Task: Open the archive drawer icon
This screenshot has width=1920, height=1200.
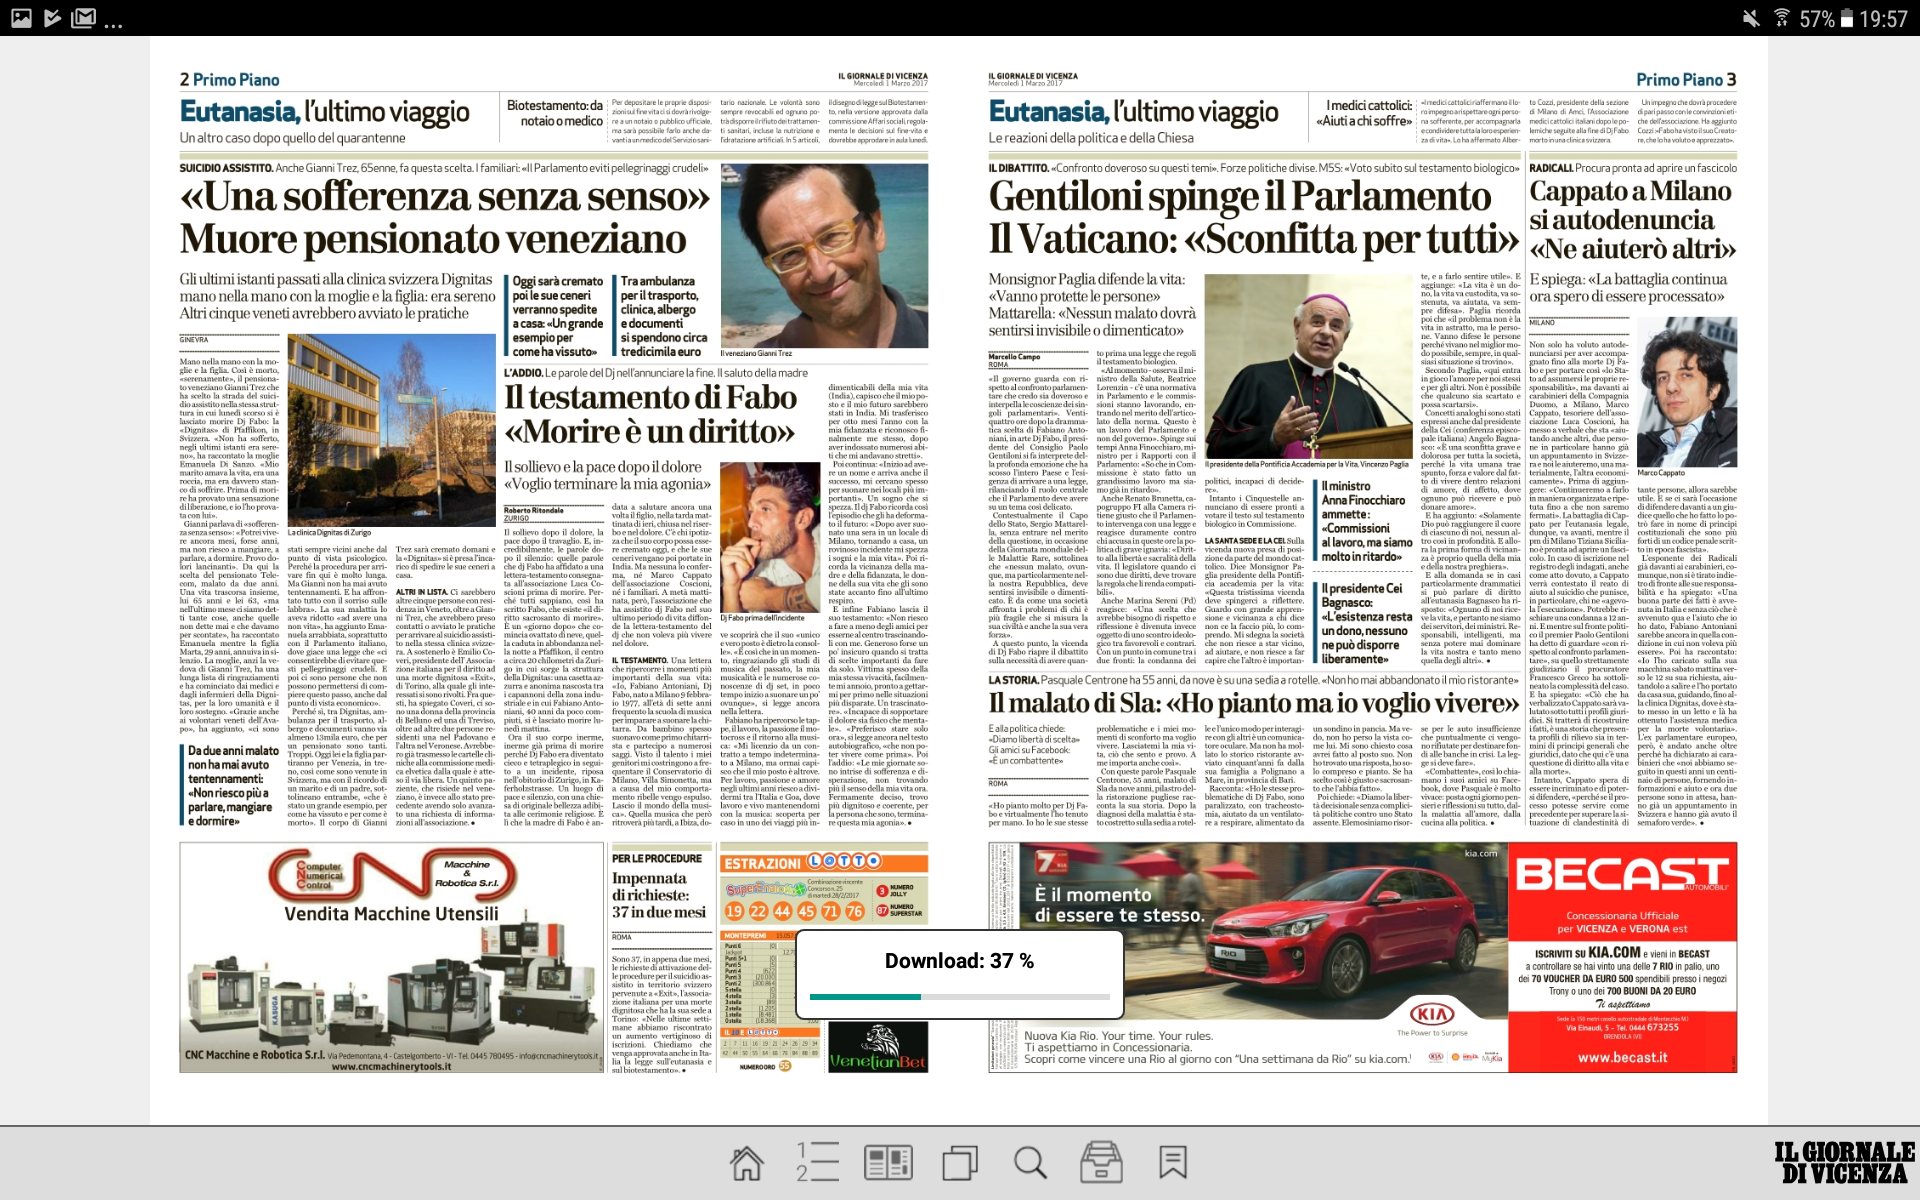Action: pyautogui.click(x=1101, y=1163)
